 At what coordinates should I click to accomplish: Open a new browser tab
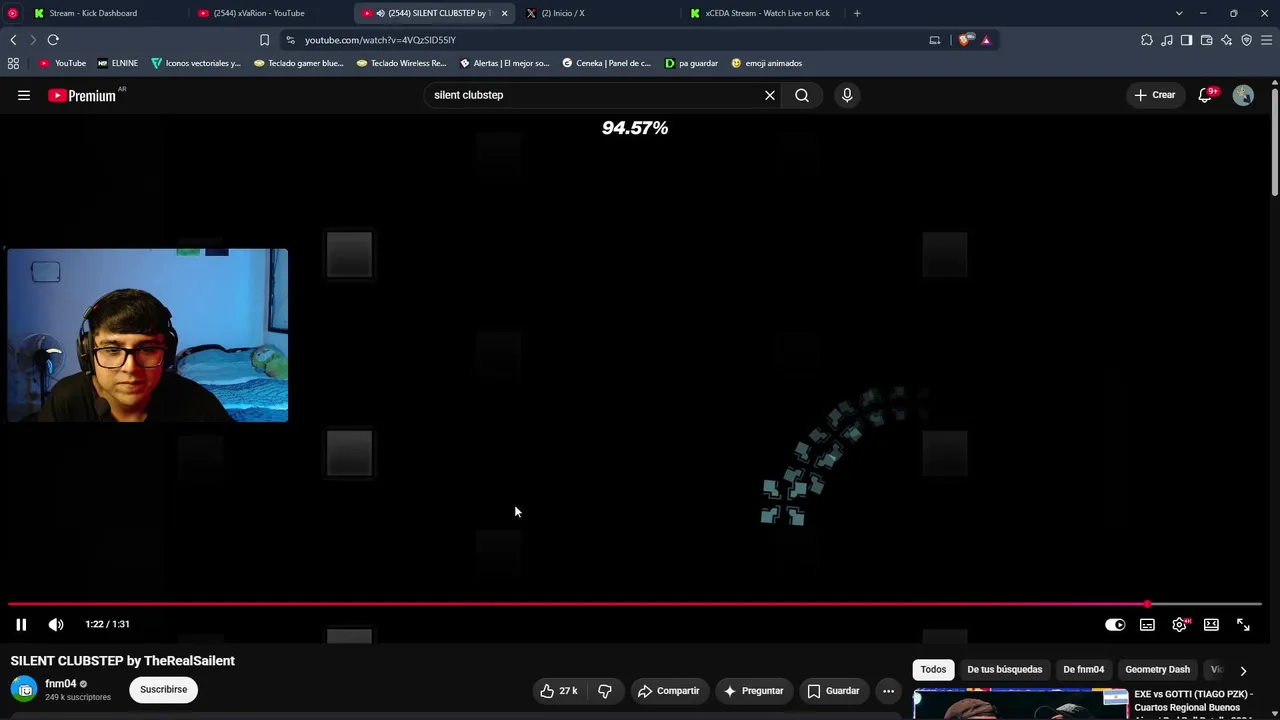[857, 13]
